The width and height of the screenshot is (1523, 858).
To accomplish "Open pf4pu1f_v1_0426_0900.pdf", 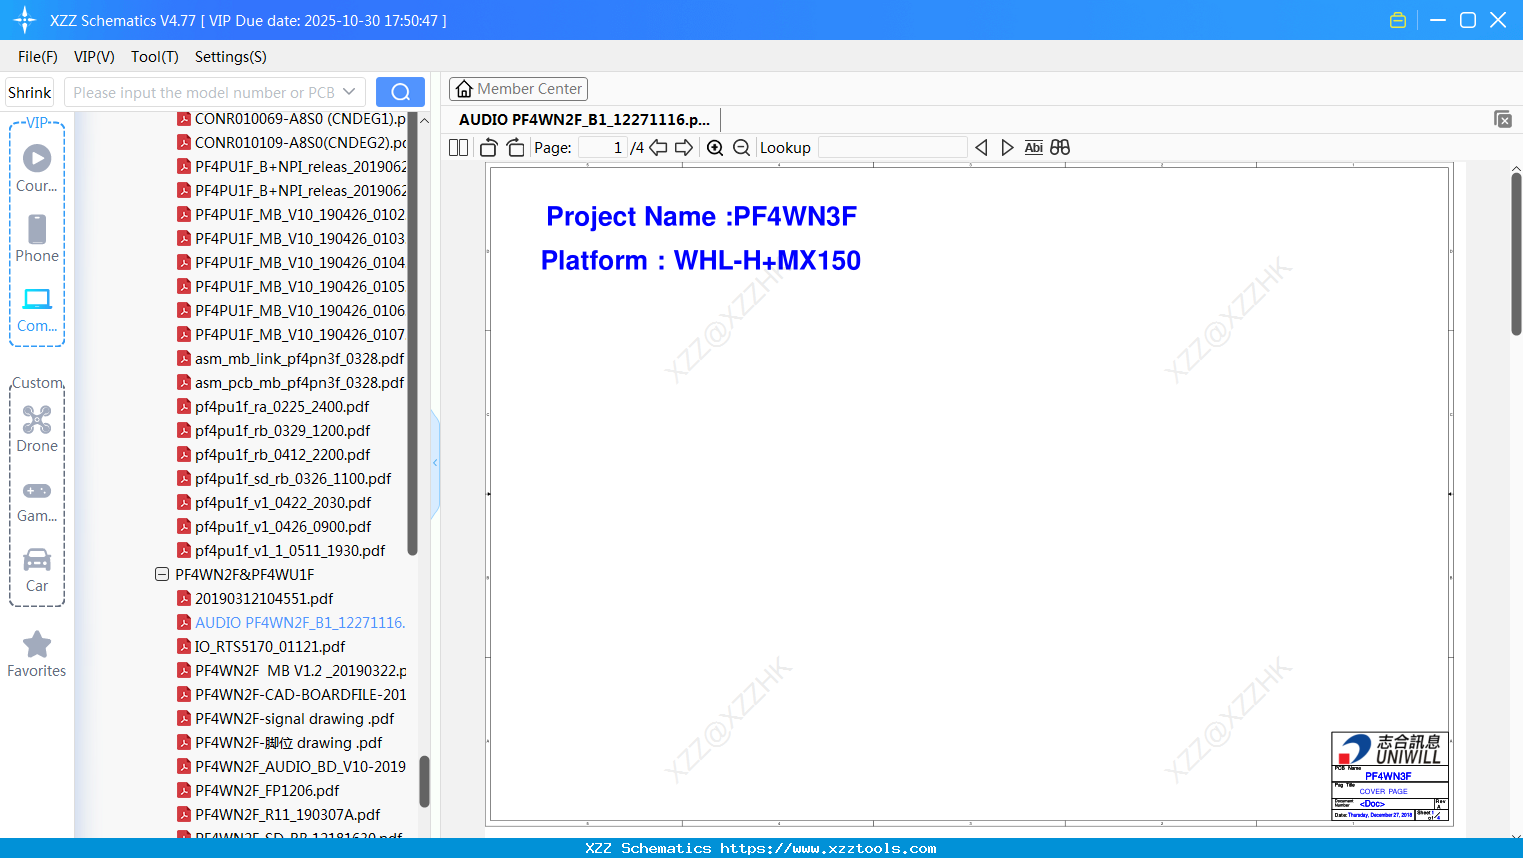I will coord(274,527).
